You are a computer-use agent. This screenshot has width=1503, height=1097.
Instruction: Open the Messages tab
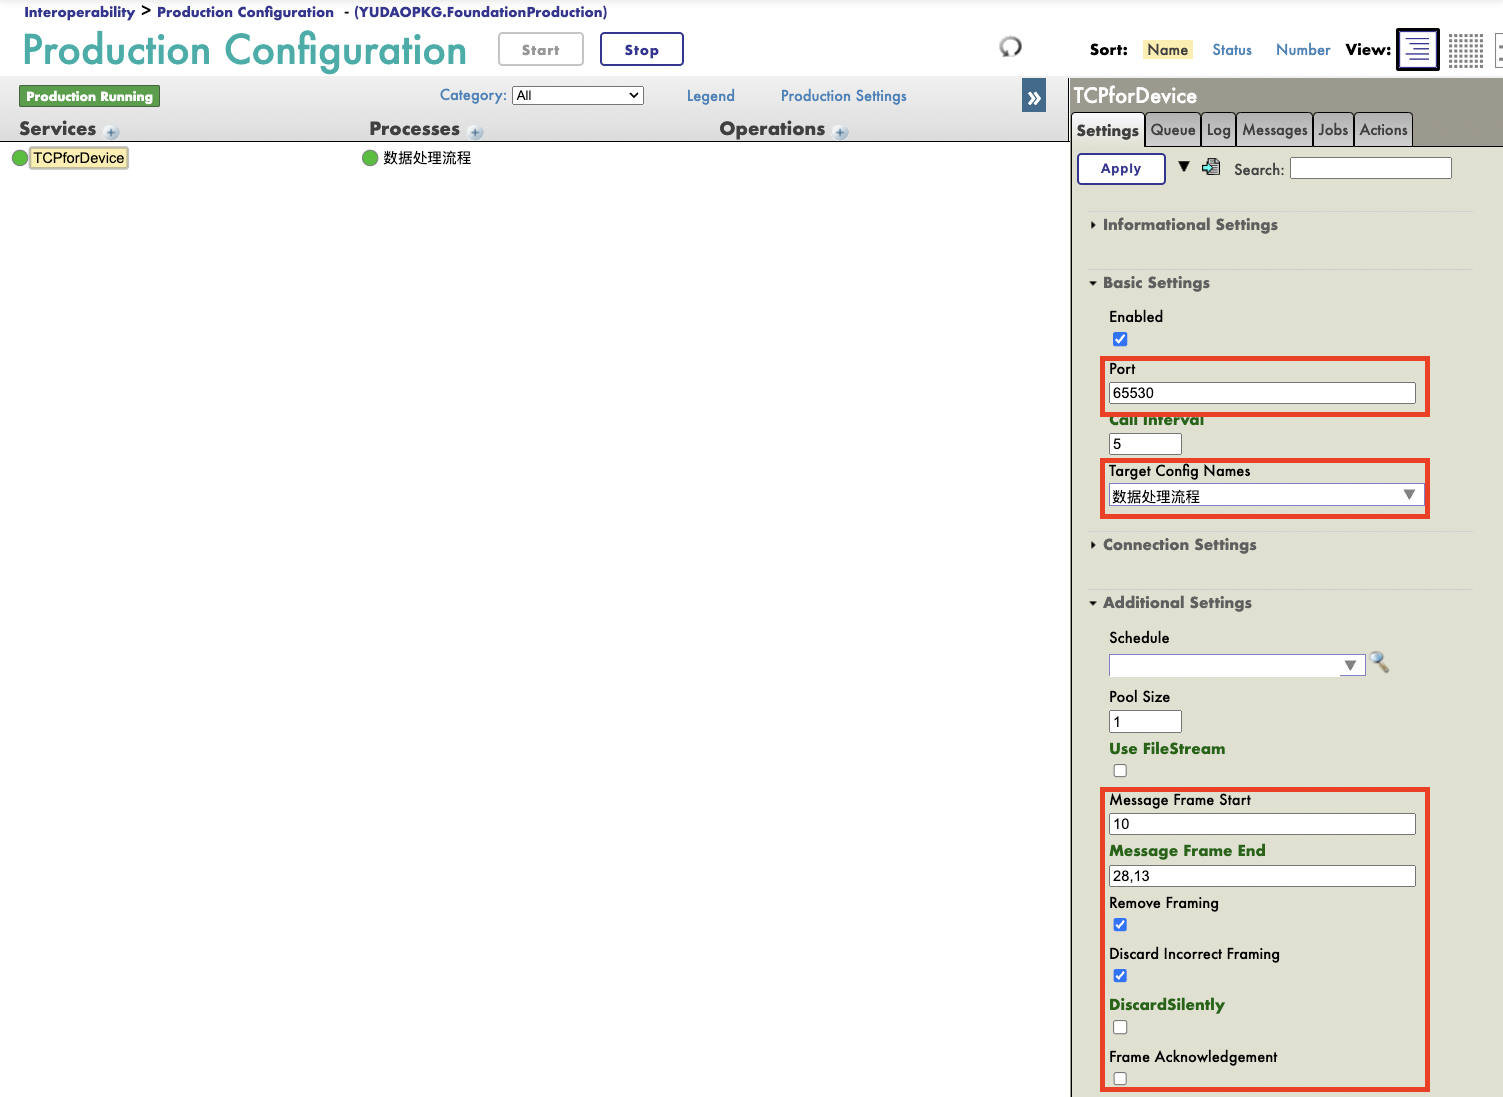click(x=1274, y=130)
